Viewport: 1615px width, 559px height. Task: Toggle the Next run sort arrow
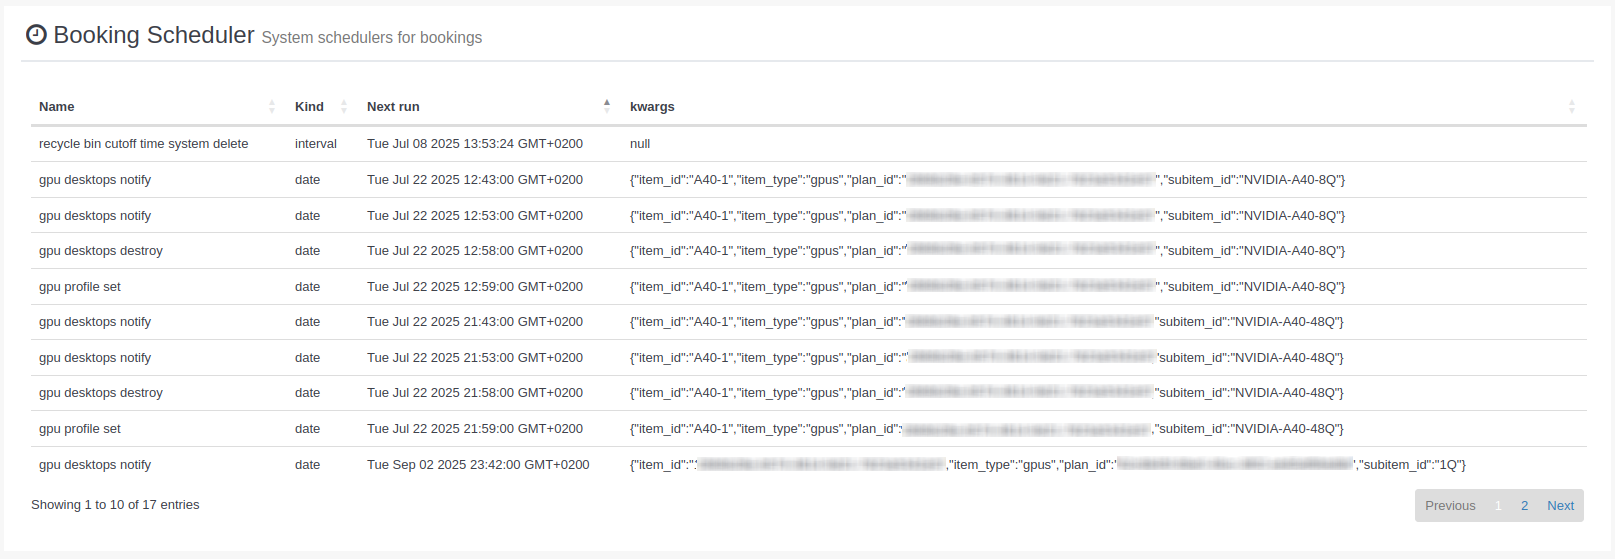coord(606,106)
